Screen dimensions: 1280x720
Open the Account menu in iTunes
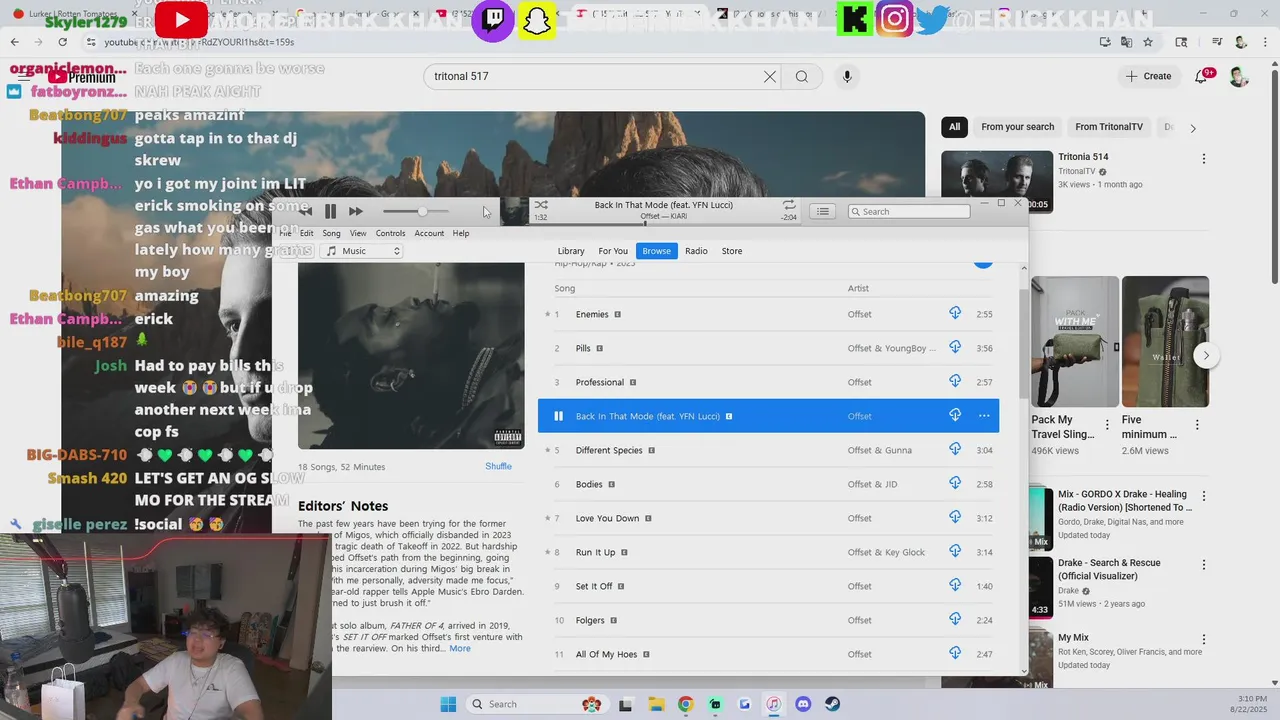coord(429,233)
